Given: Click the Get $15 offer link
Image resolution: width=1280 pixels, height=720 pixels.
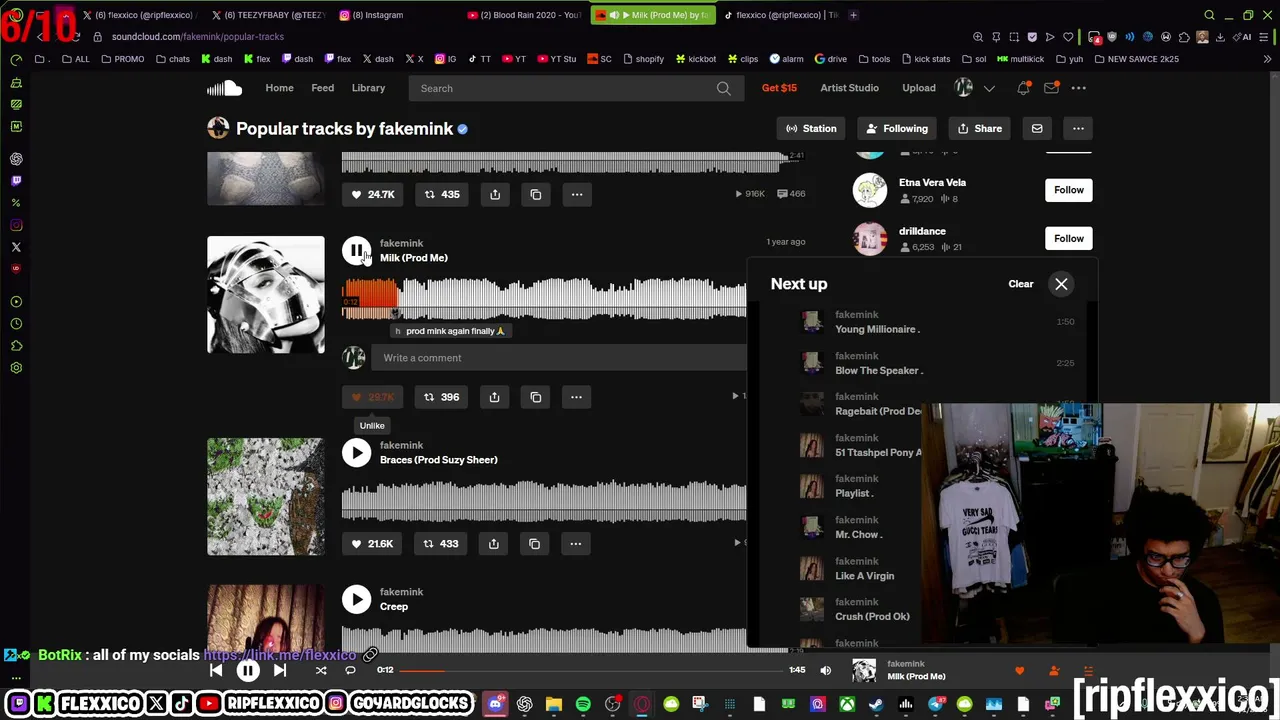Looking at the screenshot, I should (779, 88).
